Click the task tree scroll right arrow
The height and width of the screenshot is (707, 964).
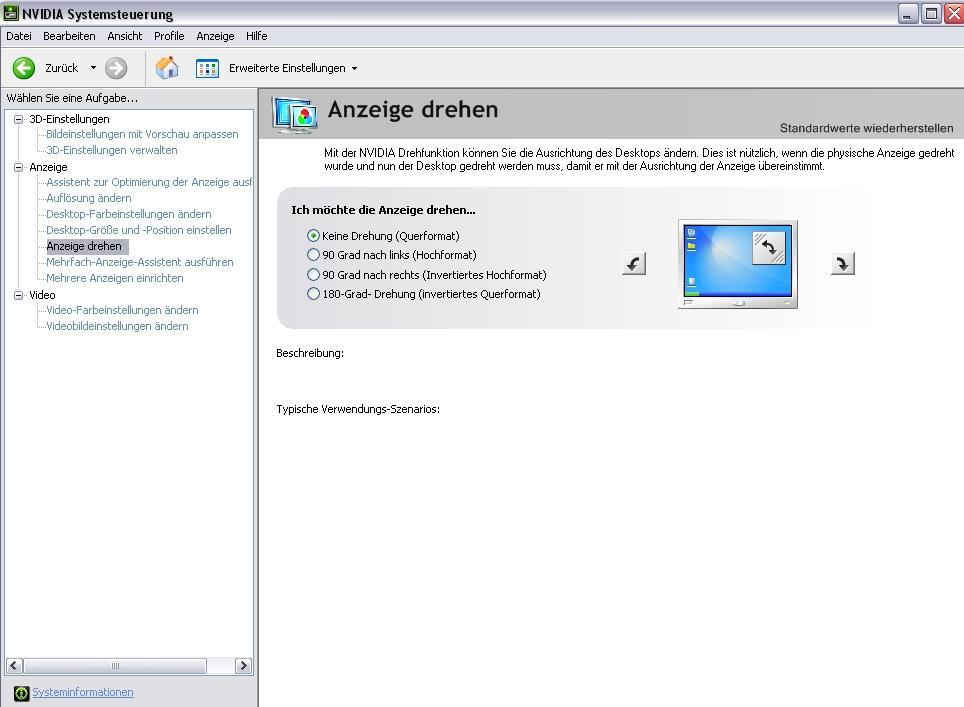pos(243,666)
